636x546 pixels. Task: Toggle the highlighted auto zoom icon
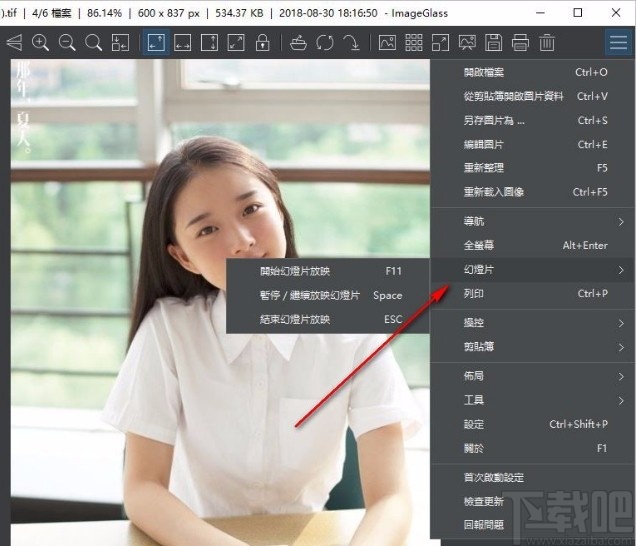click(156, 43)
